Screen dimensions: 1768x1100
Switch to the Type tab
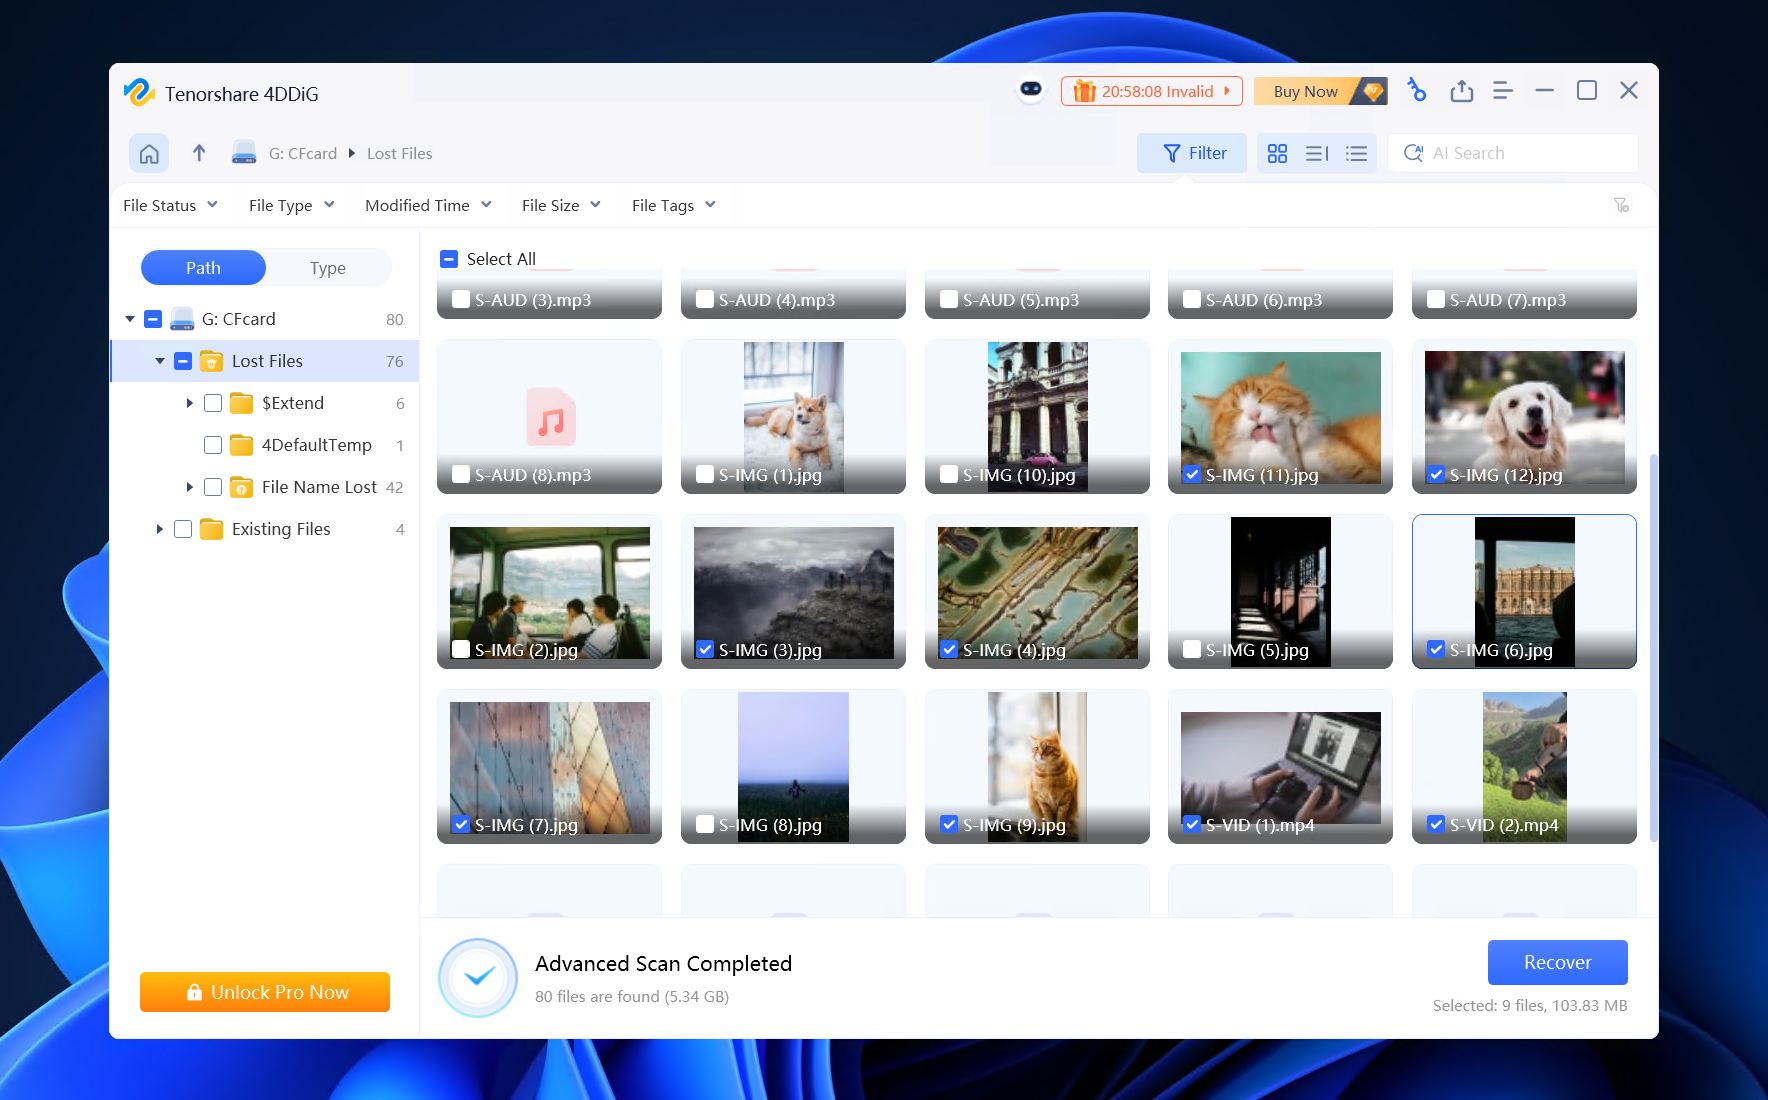pos(327,268)
